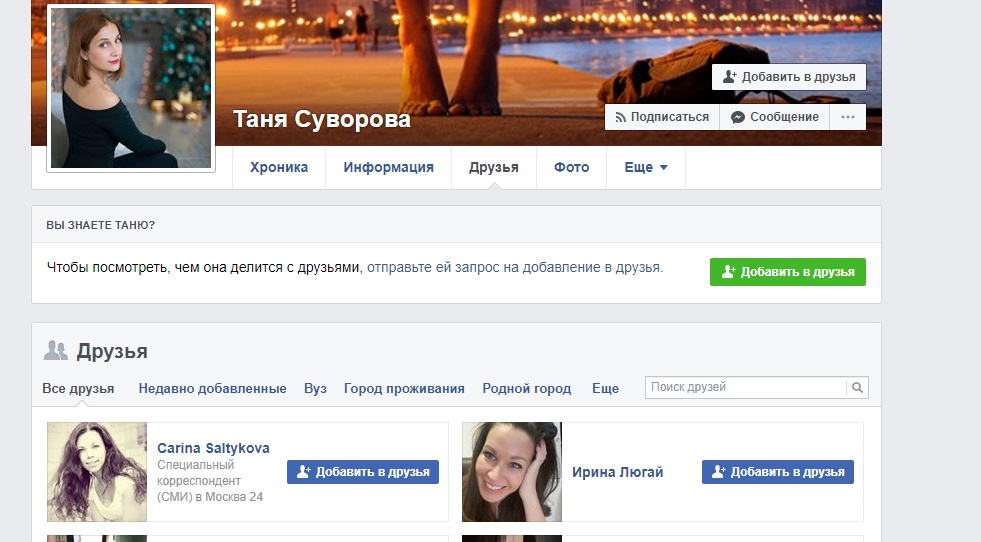
Task: Click the friend request link in the notice
Action: point(514,268)
